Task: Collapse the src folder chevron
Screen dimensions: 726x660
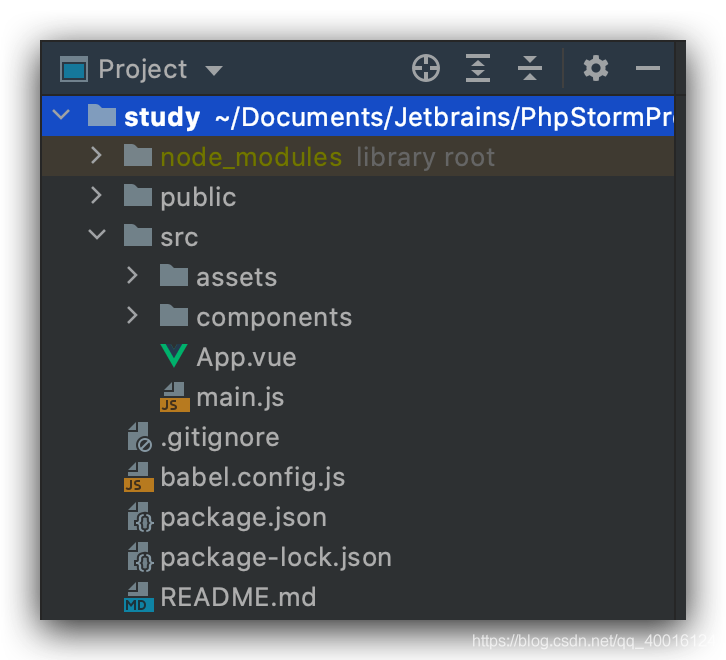Action: point(97,234)
